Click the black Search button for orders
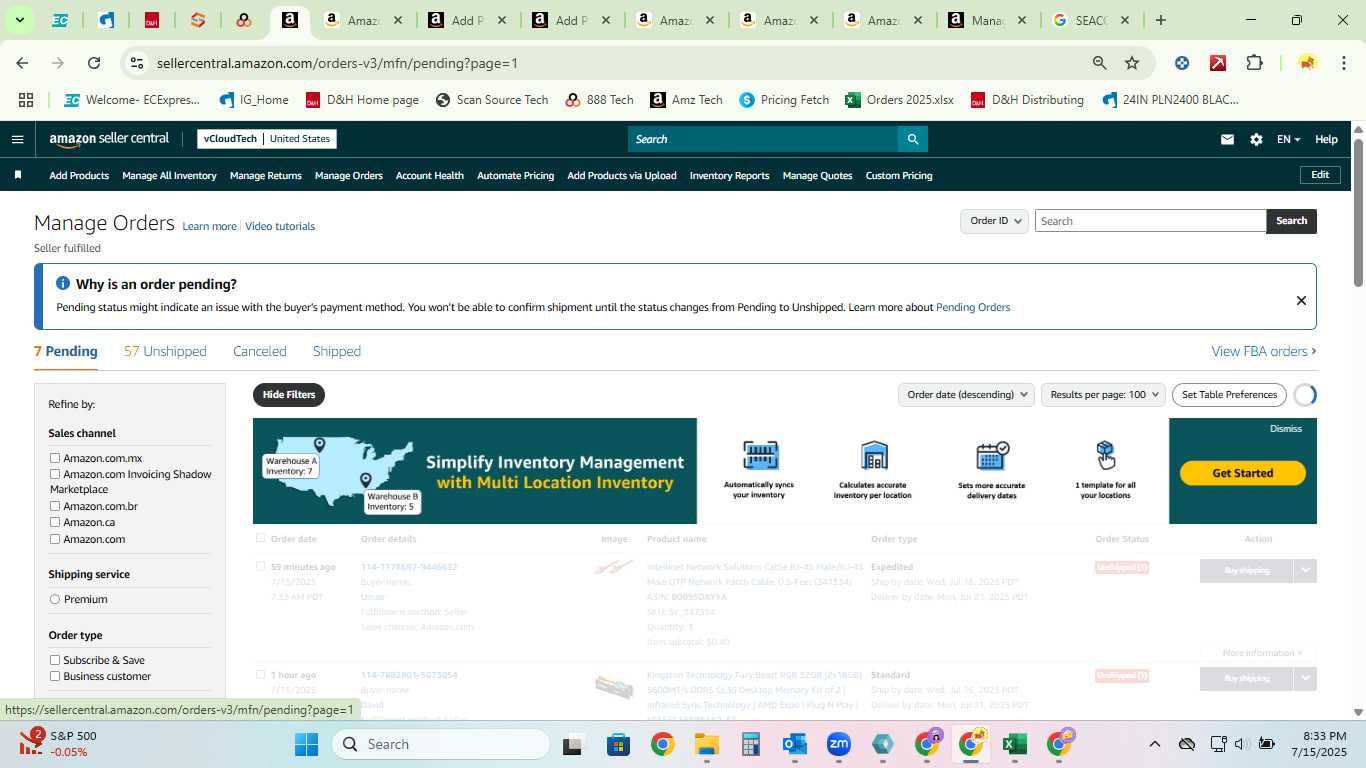 (x=1291, y=221)
